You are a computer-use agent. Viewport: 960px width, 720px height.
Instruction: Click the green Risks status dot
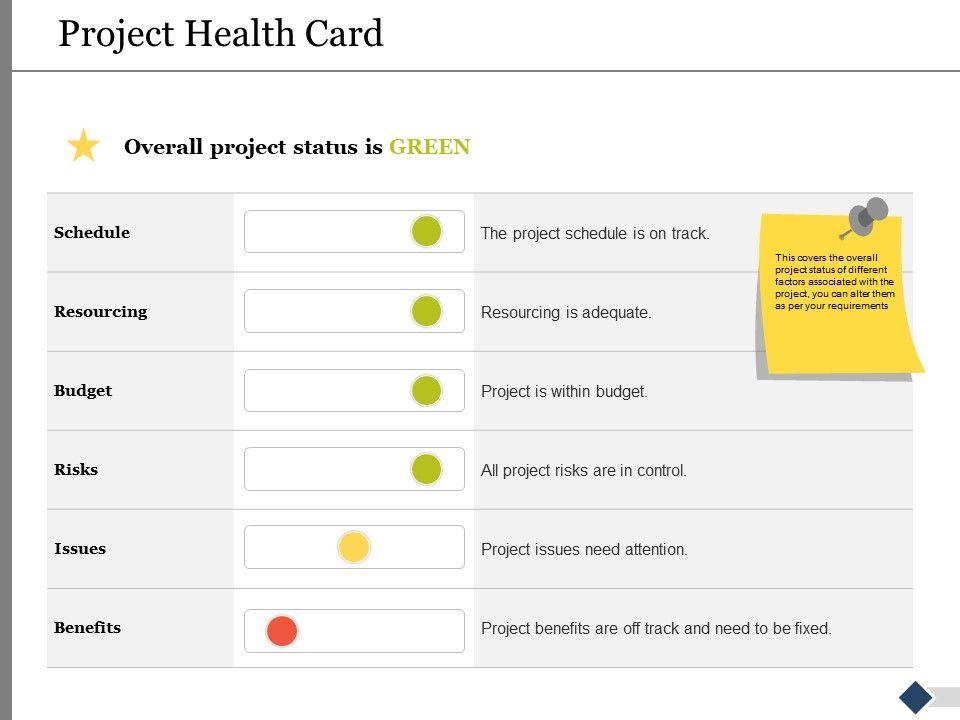427,469
